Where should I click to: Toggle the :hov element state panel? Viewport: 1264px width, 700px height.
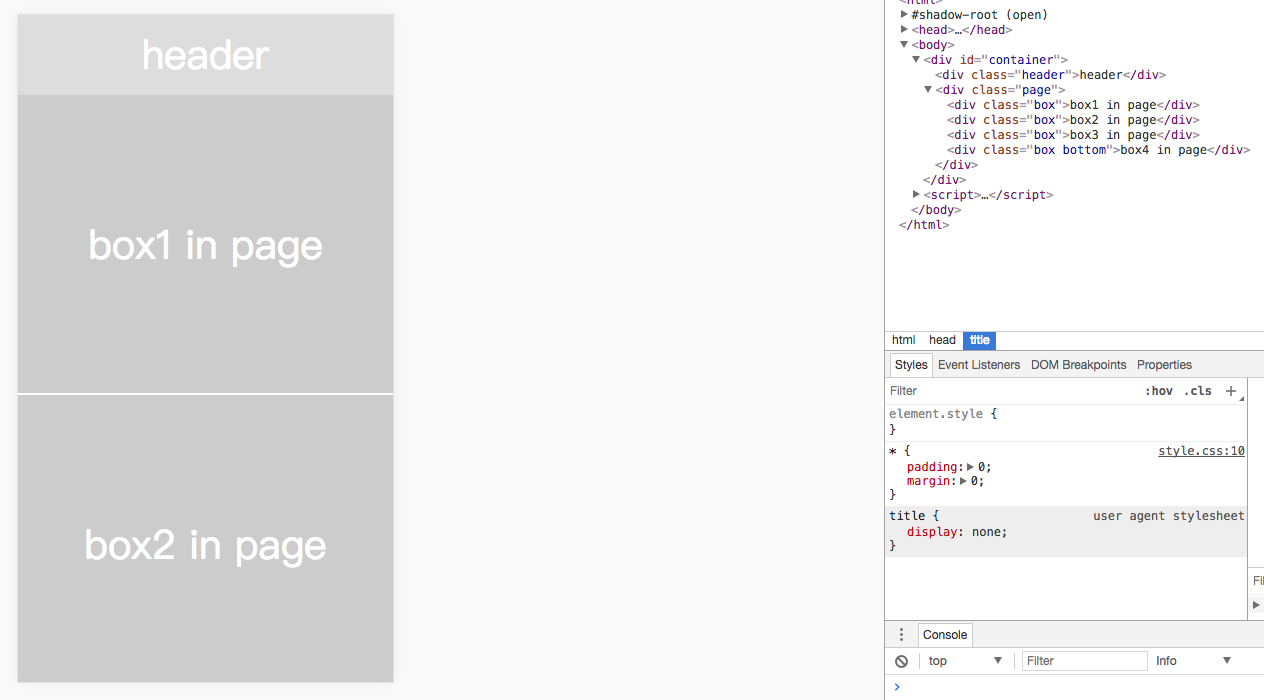point(1159,391)
